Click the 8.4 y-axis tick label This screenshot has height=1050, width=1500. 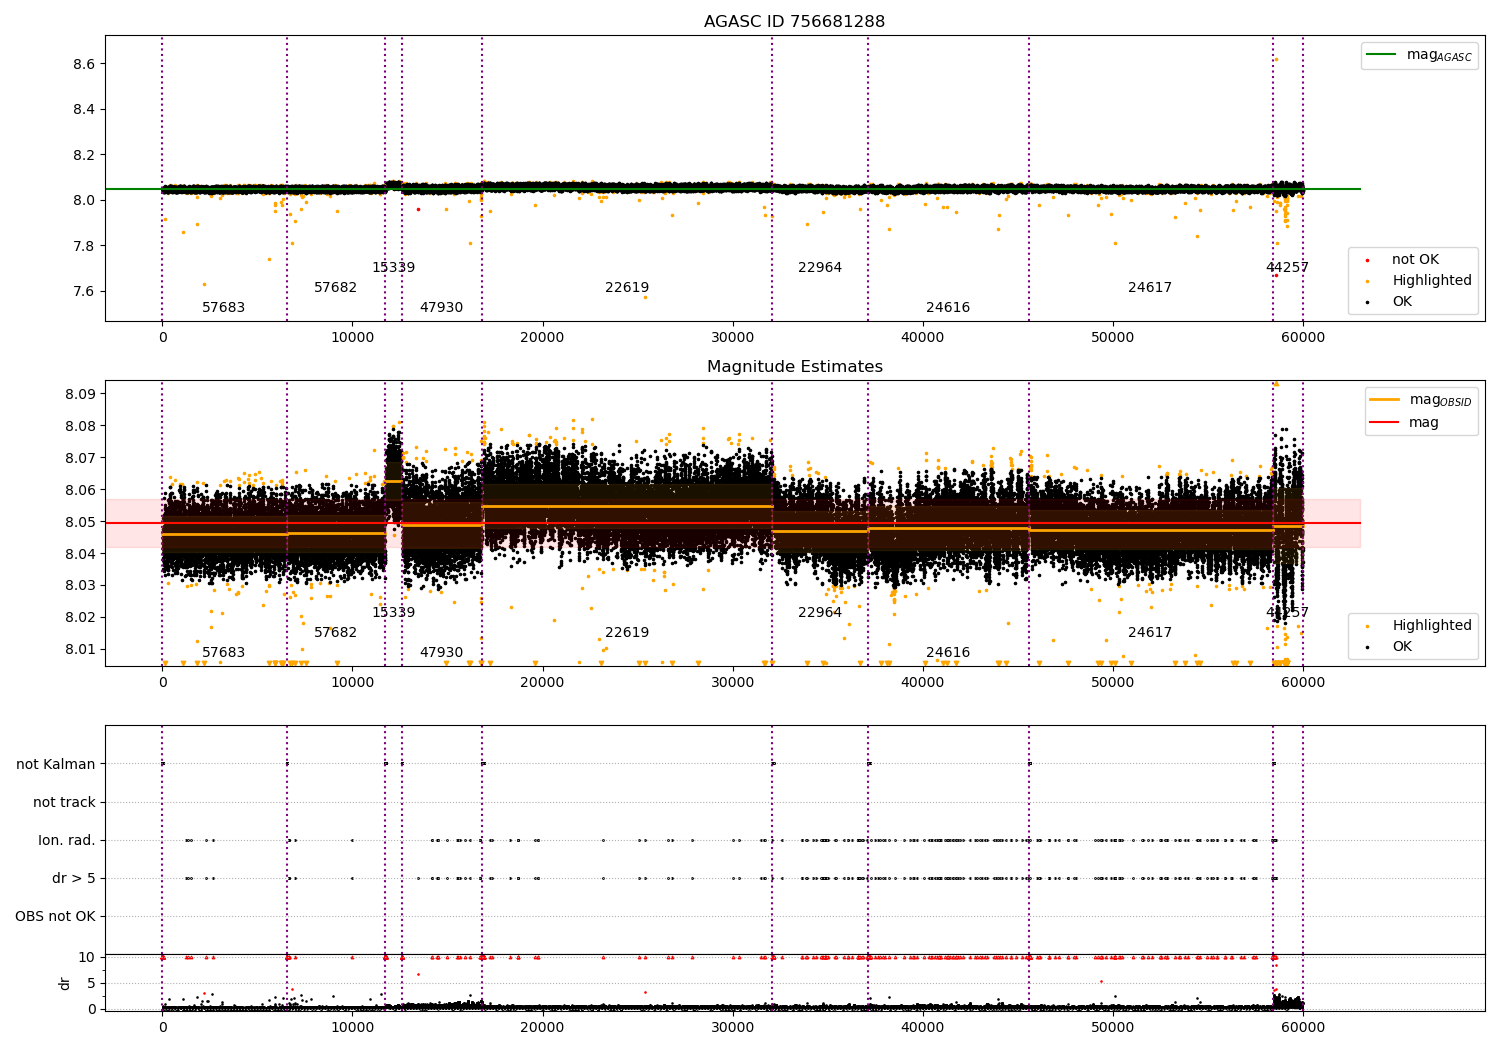point(84,109)
